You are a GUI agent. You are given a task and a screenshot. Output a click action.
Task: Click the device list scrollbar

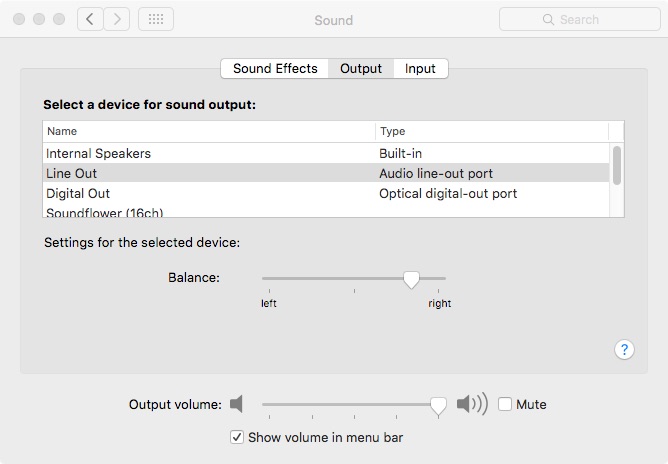click(617, 165)
